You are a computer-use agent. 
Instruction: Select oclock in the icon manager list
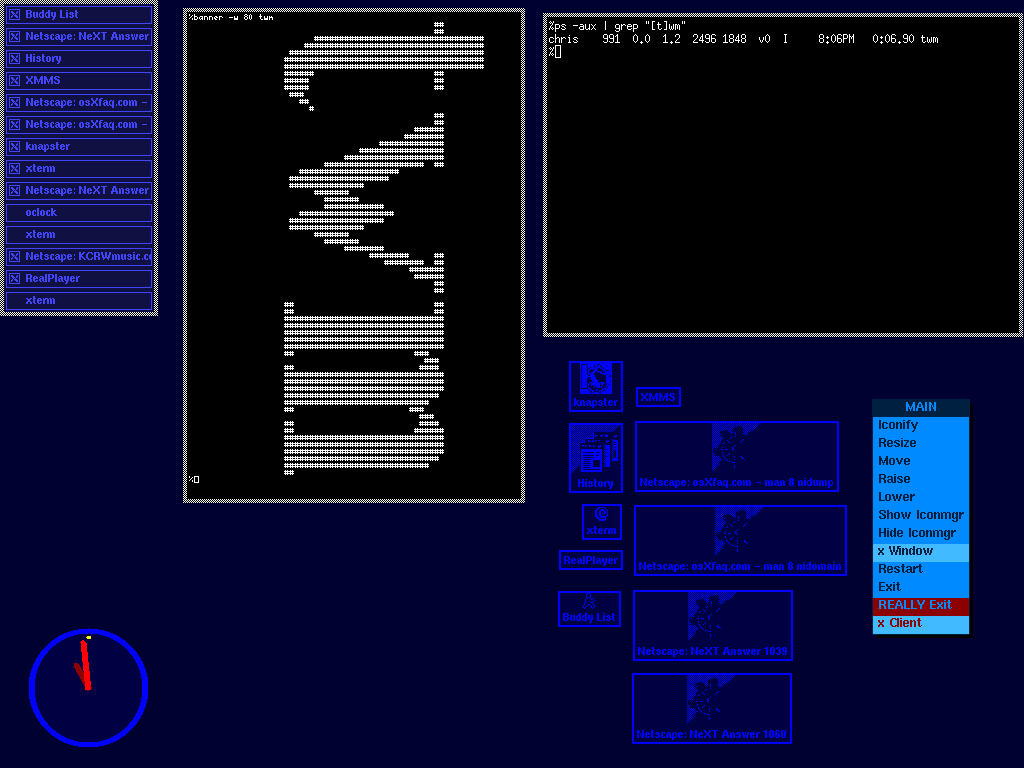point(79,212)
